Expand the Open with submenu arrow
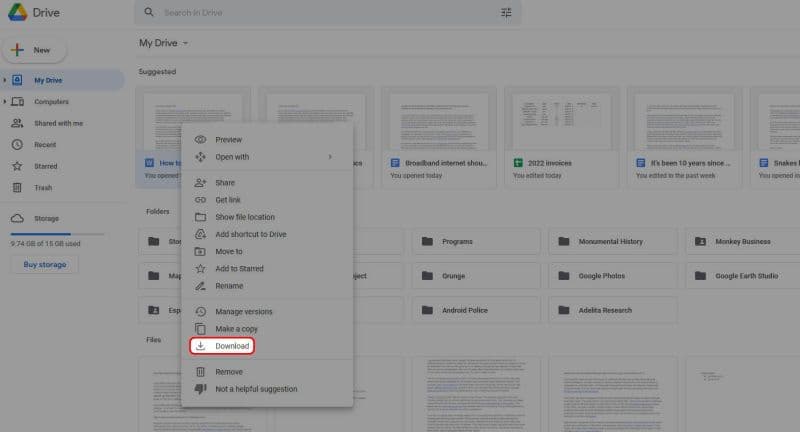 point(330,157)
